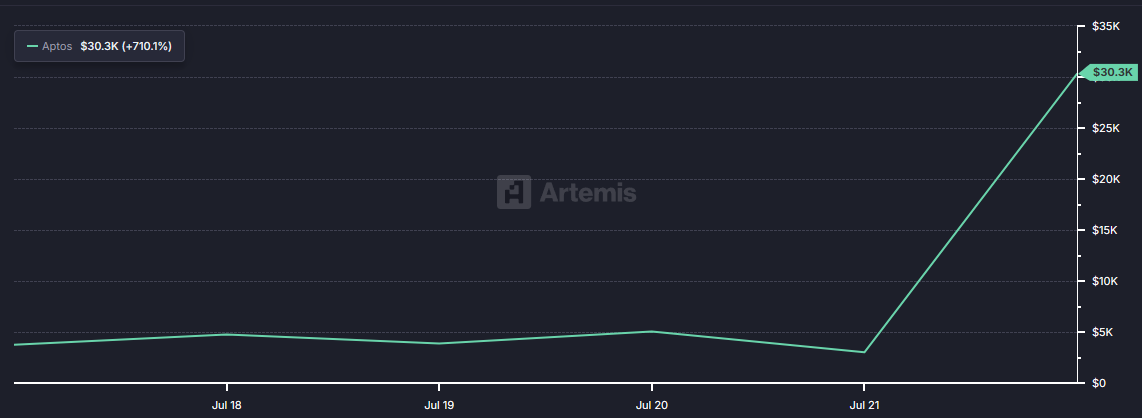Click the $30.3K current value tag
The image size is (1142, 418).
click(1108, 72)
